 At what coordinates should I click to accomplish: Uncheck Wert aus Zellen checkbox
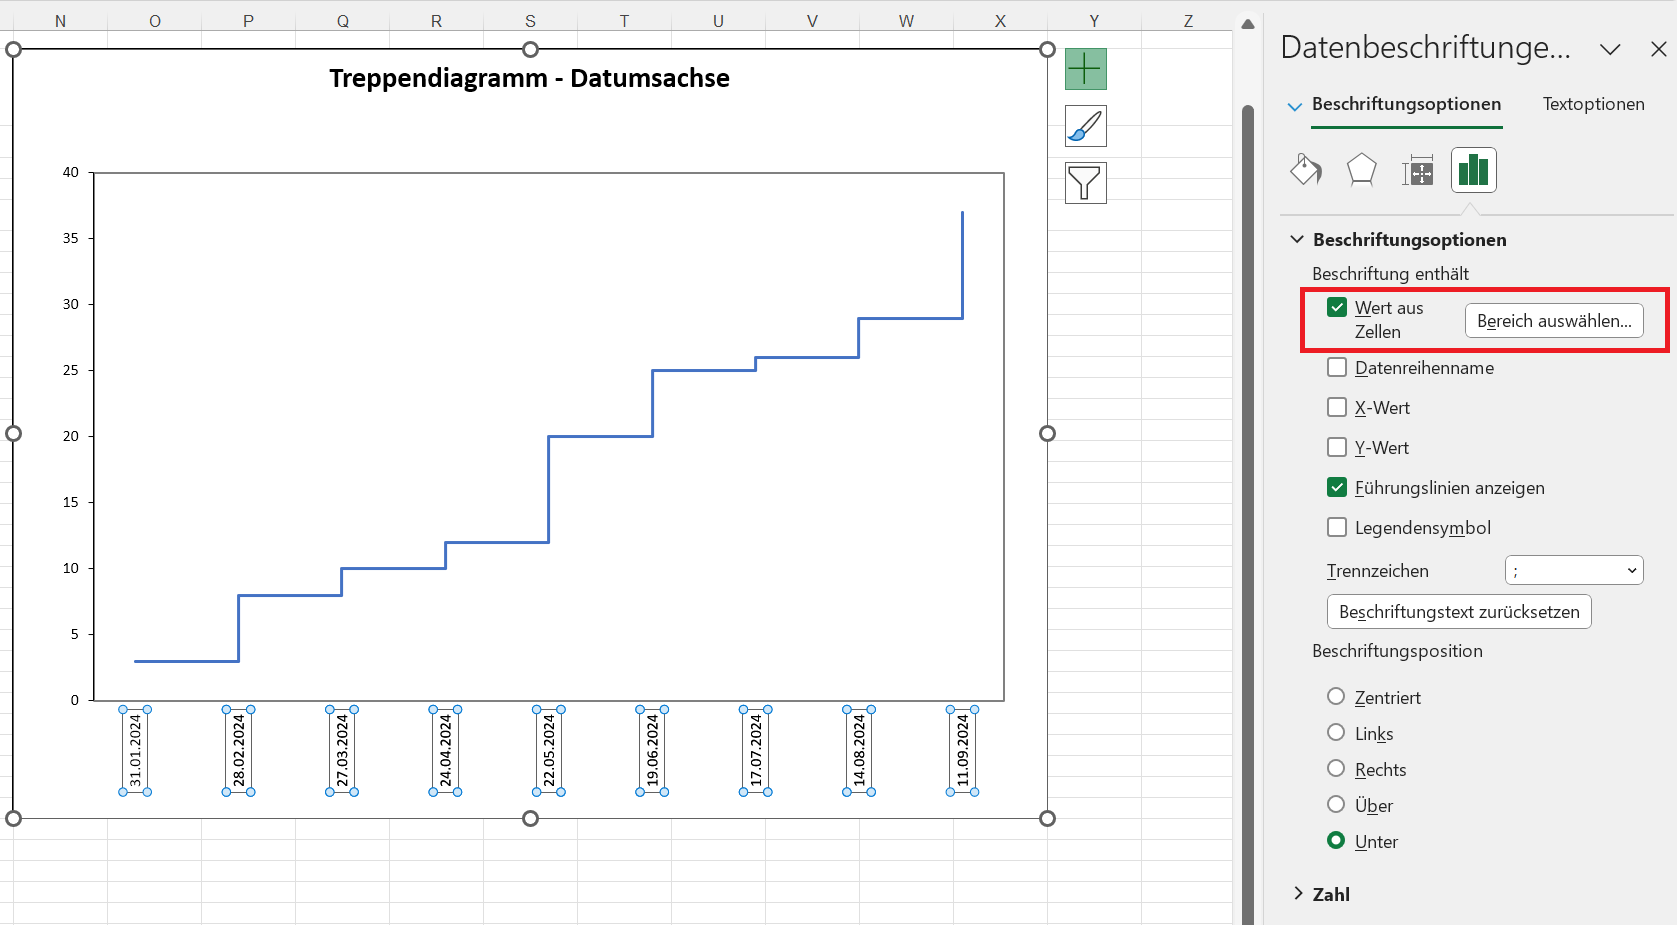(1337, 307)
